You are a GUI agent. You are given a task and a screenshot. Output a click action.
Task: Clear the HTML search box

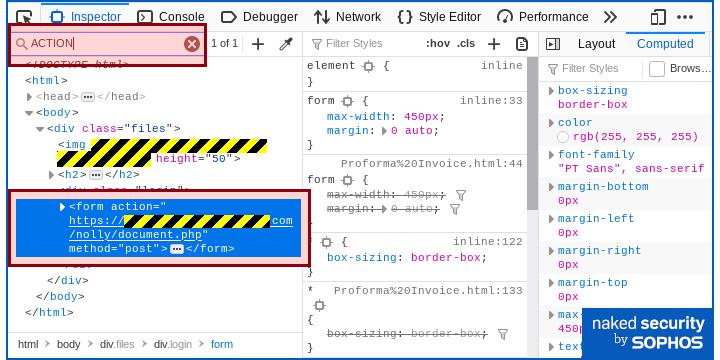coord(192,44)
